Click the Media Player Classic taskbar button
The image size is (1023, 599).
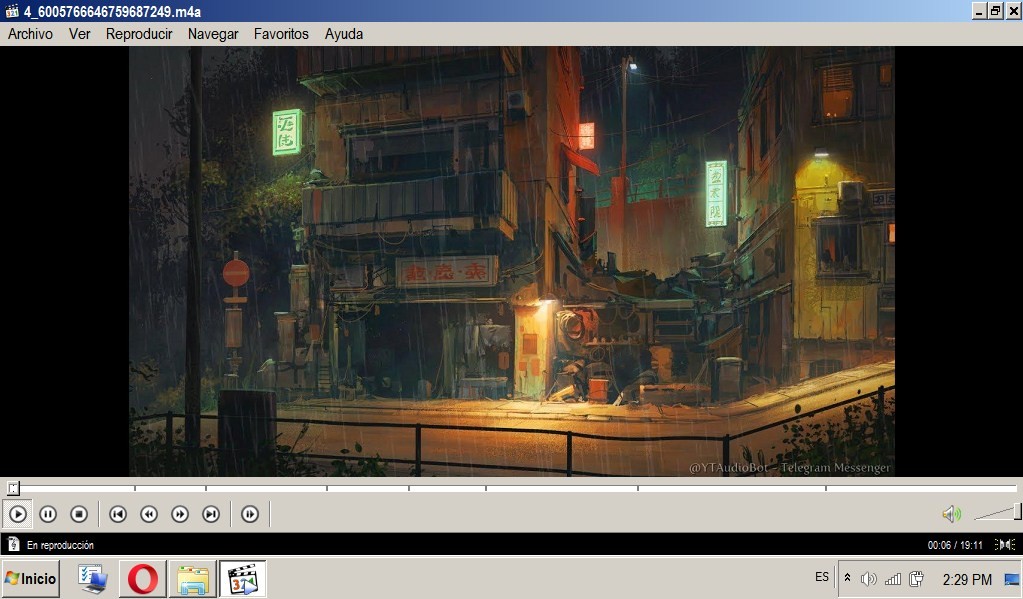(243, 579)
